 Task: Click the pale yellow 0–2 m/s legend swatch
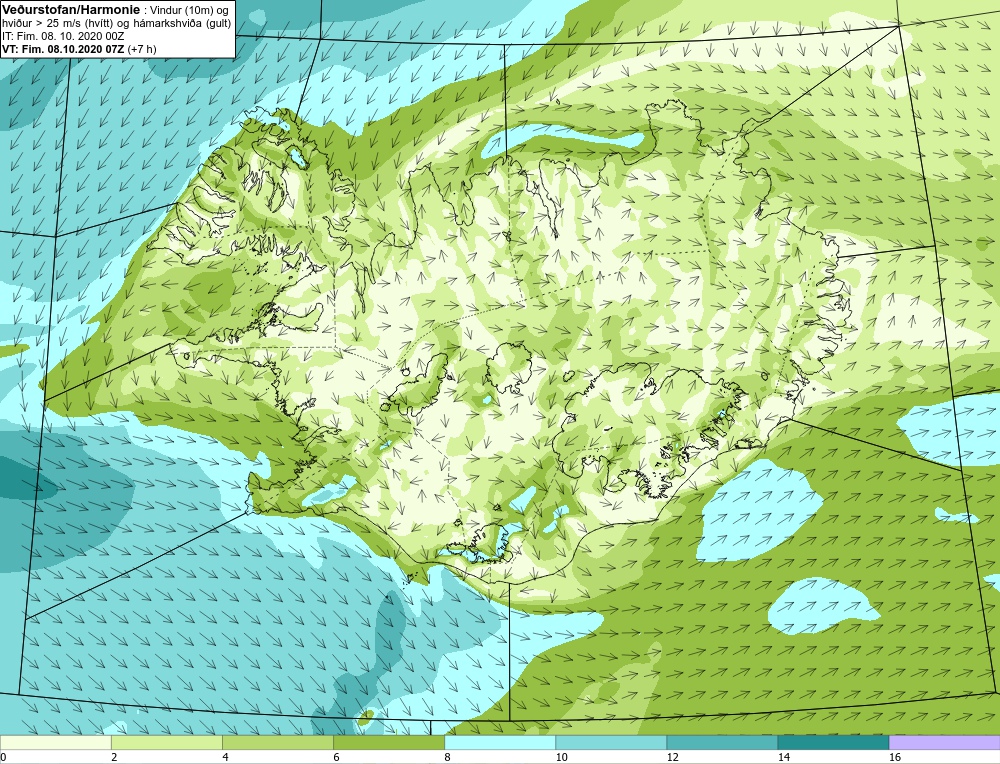55,742
